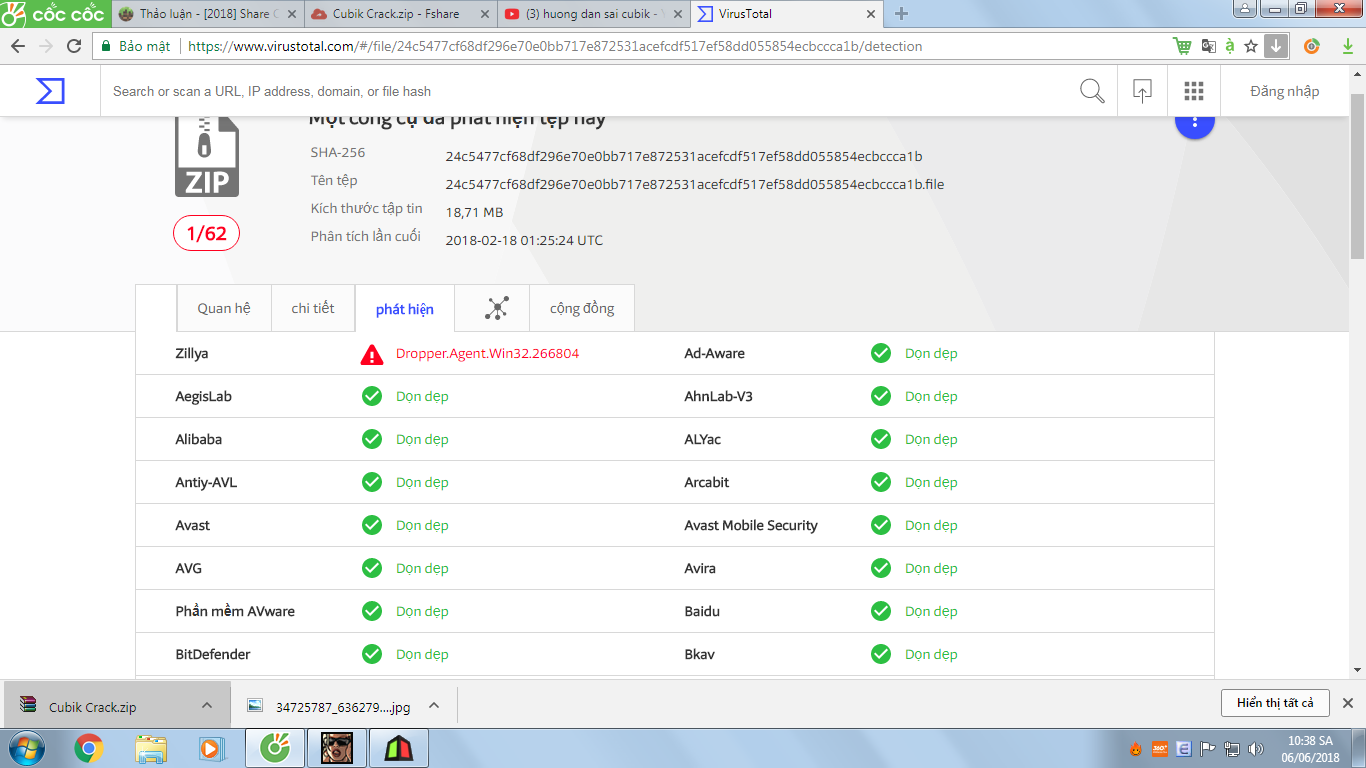Click the page vertical scrollbar thumb
The width and height of the screenshot is (1366, 768).
(1358, 178)
